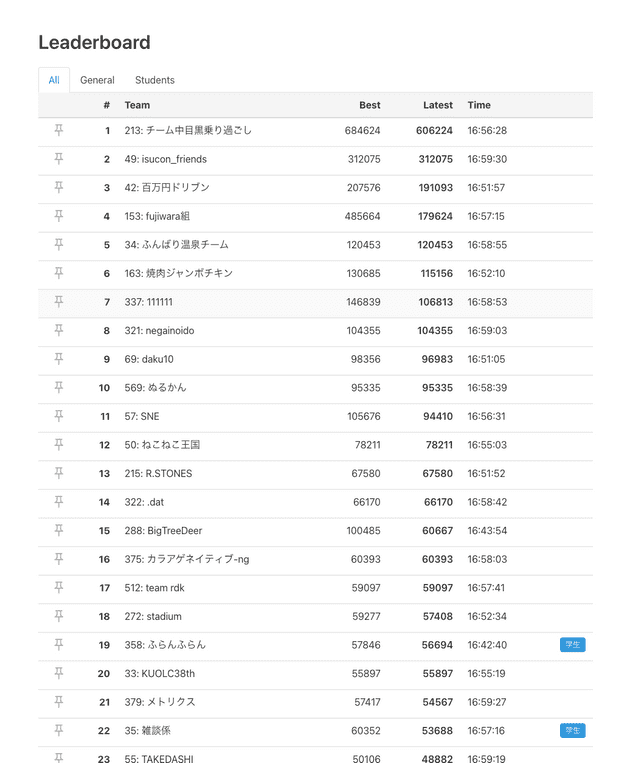Click the Latest column header
This screenshot has width=630, height=763.
pyautogui.click(x=437, y=105)
